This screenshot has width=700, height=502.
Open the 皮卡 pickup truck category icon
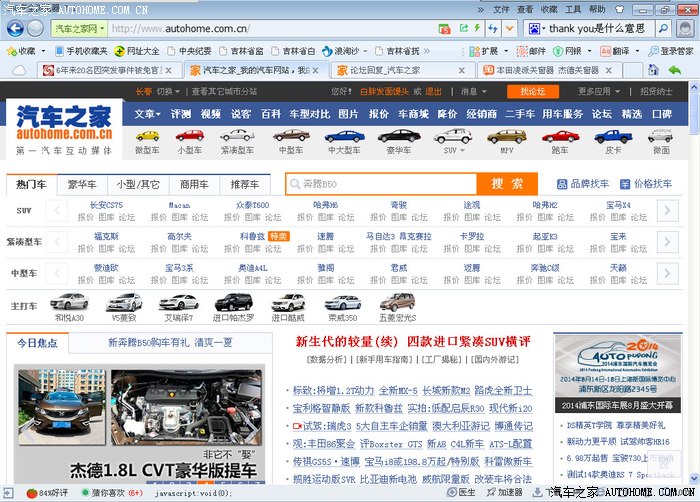point(613,136)
